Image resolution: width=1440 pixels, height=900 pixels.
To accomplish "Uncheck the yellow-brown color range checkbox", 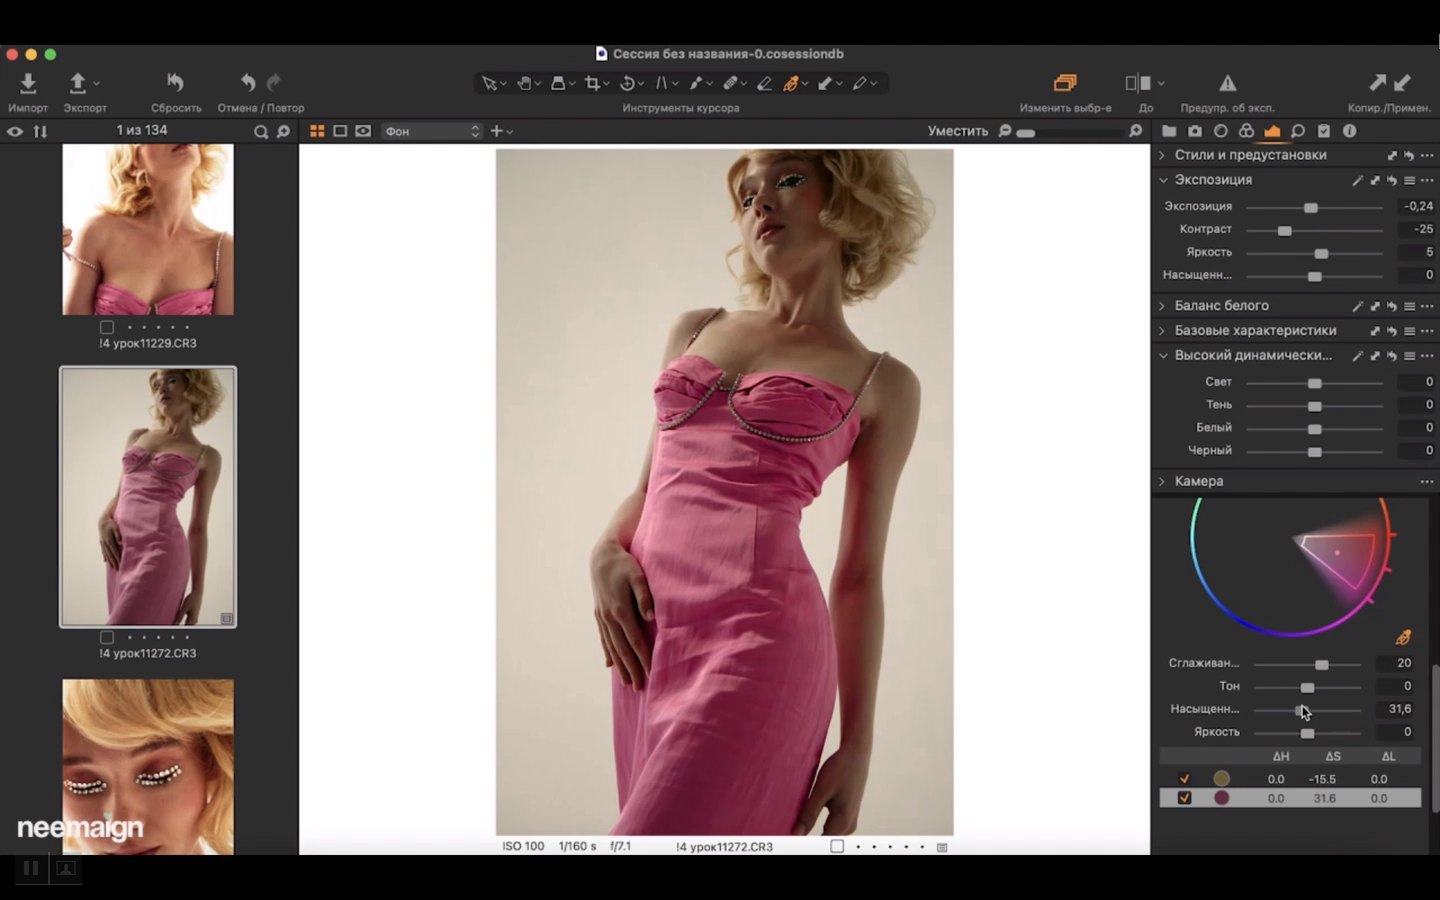I will (x=1185, y=779).
